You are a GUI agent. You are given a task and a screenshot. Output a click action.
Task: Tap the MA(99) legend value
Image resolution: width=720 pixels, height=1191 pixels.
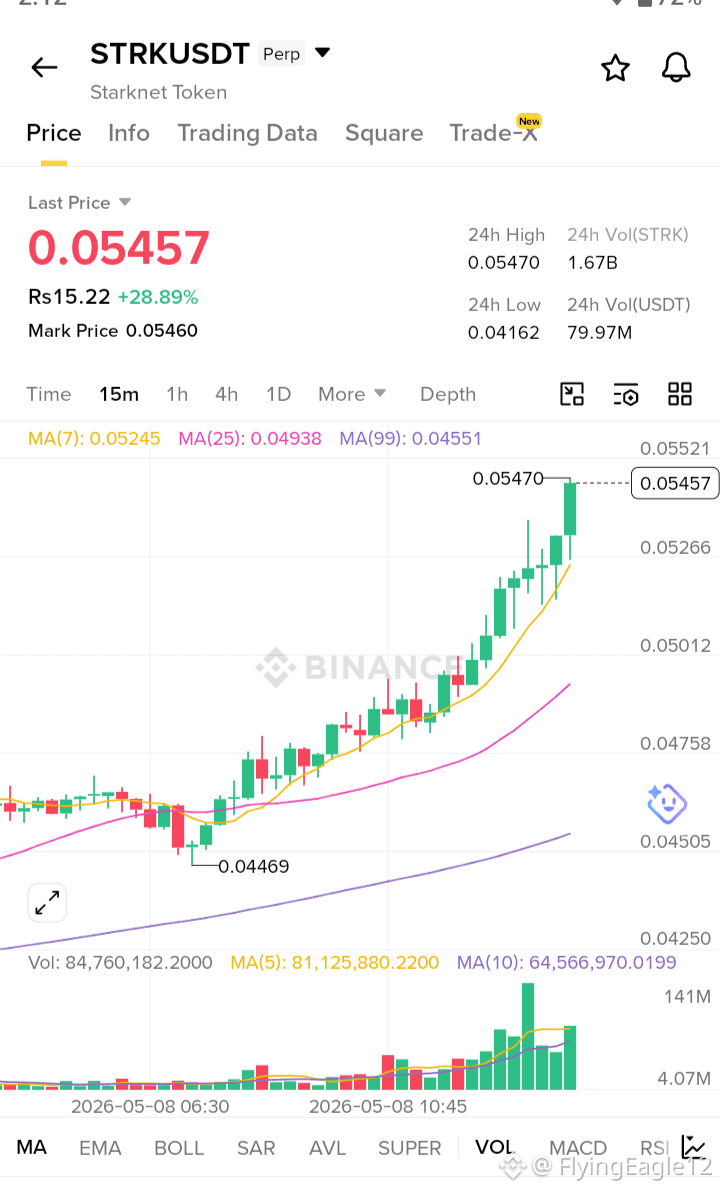pyautogui.click(x=410, y=438)
